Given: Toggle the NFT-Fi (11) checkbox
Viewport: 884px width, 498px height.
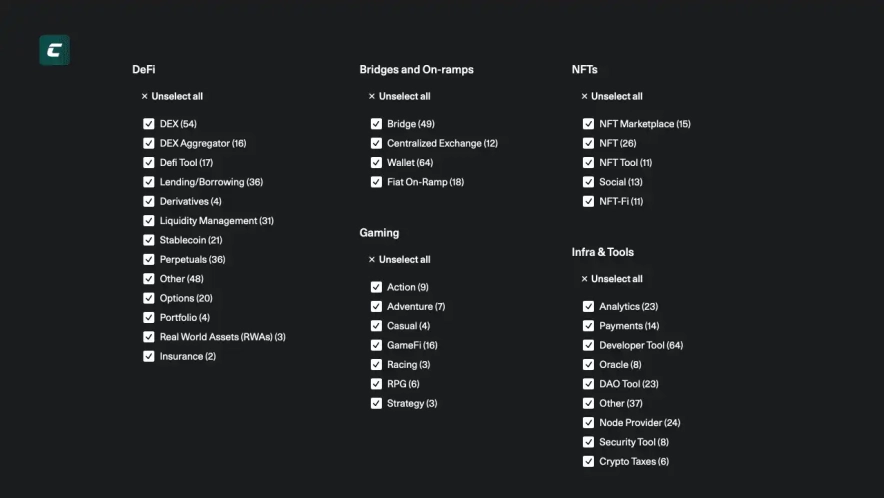Looking at the screenshot, I should coord(589,201).
